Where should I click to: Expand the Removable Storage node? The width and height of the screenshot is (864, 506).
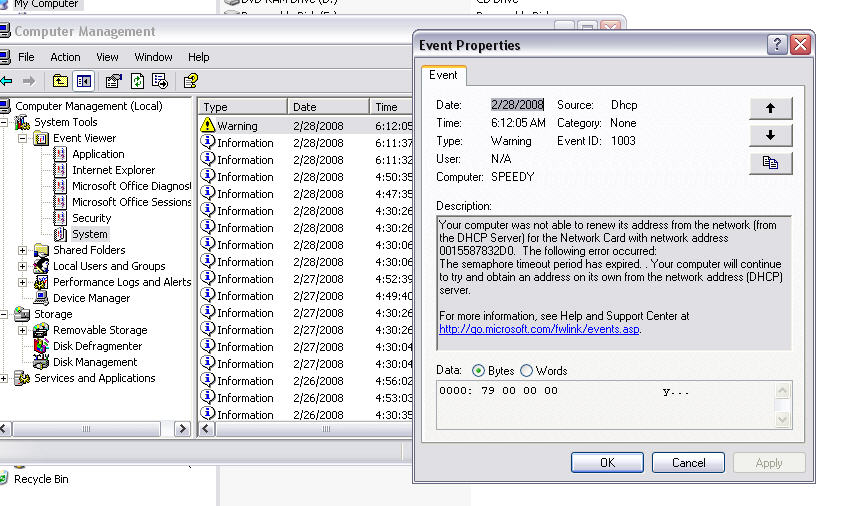pyautogui.click(x=23, y=330)
